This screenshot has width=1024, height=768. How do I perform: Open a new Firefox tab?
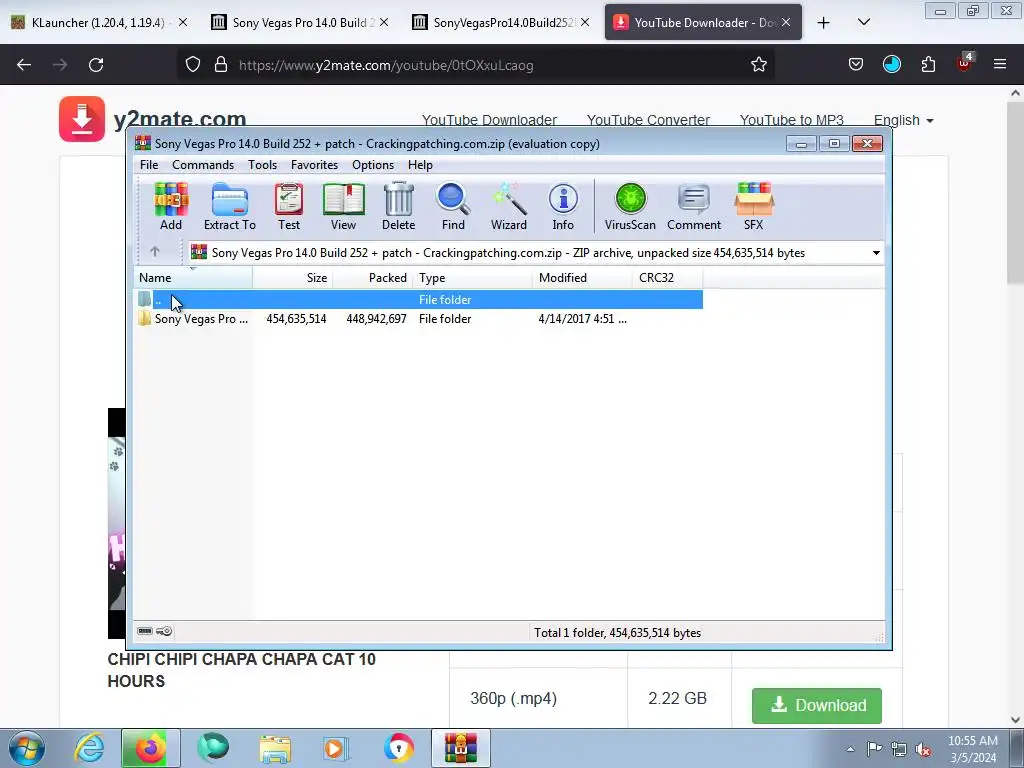point(824,22)
